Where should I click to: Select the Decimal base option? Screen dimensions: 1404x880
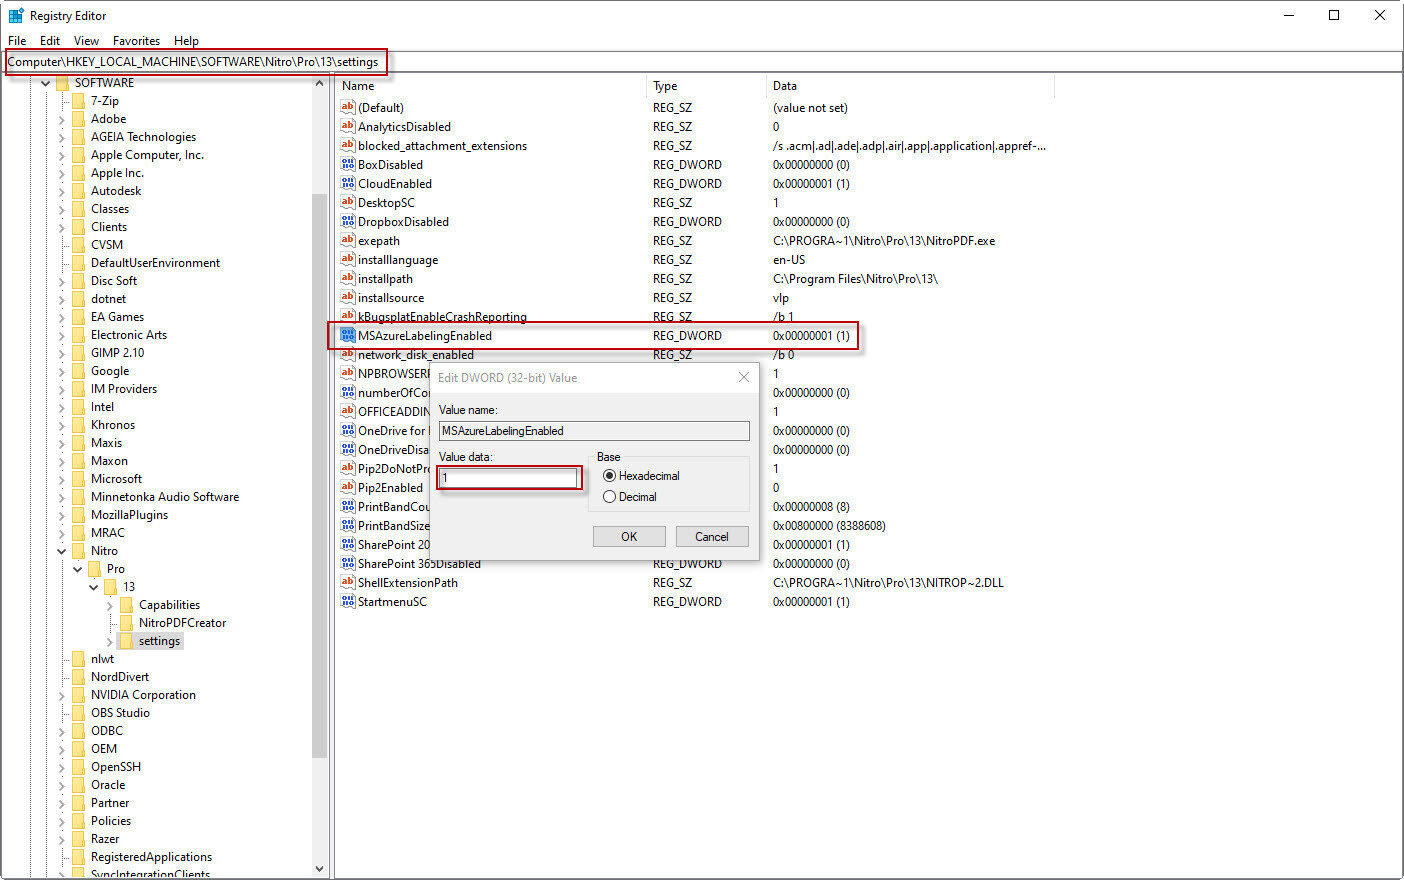(x=609, y=497)
